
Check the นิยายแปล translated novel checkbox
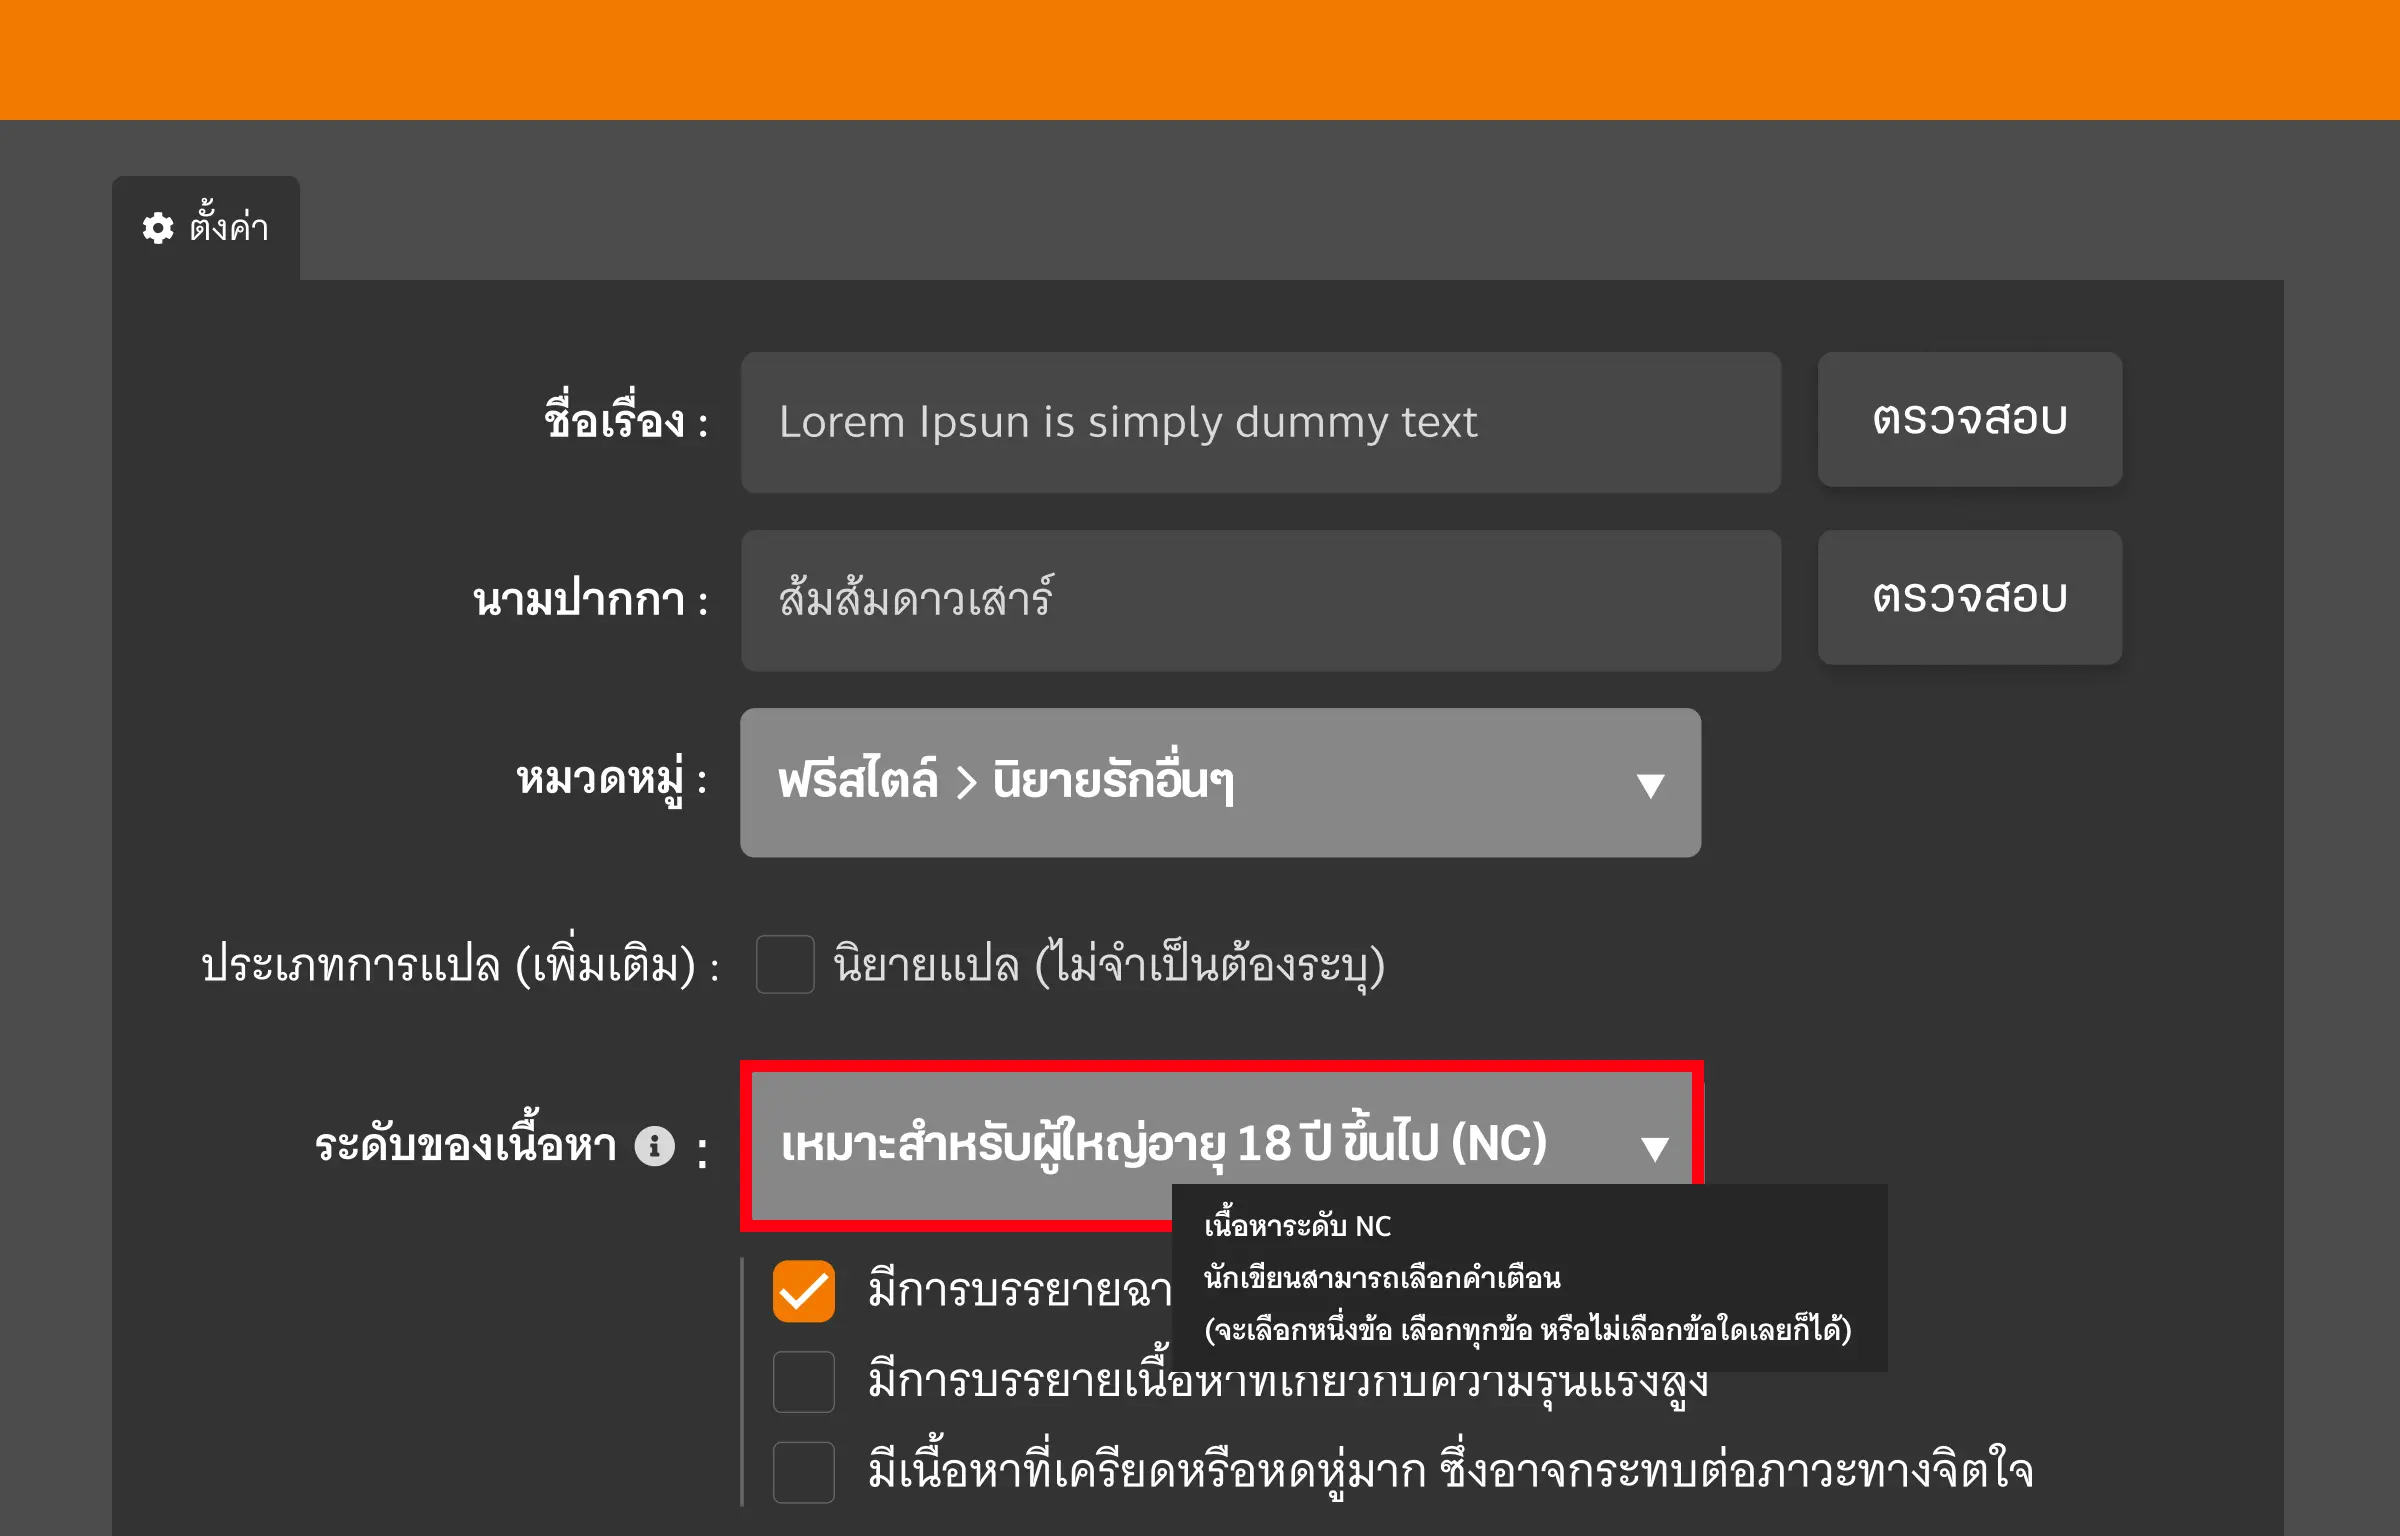point(785,965)
